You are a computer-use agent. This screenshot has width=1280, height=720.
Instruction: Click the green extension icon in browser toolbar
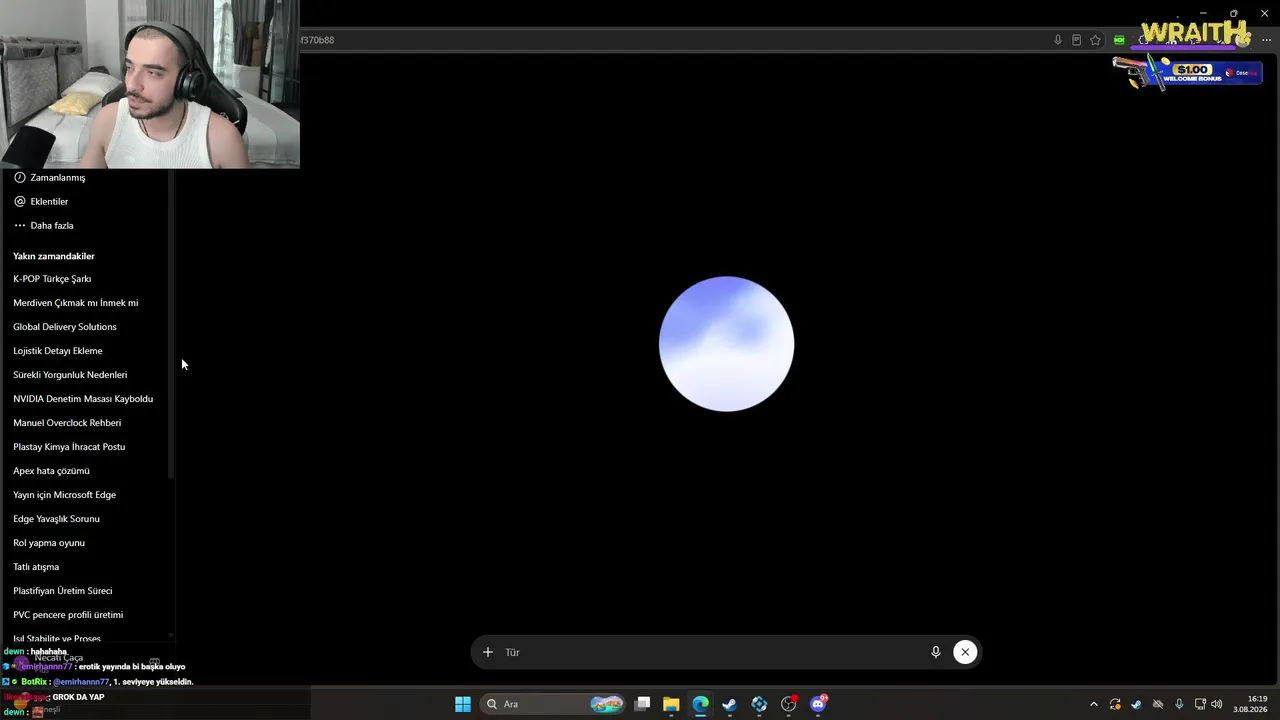[1119, 40]
